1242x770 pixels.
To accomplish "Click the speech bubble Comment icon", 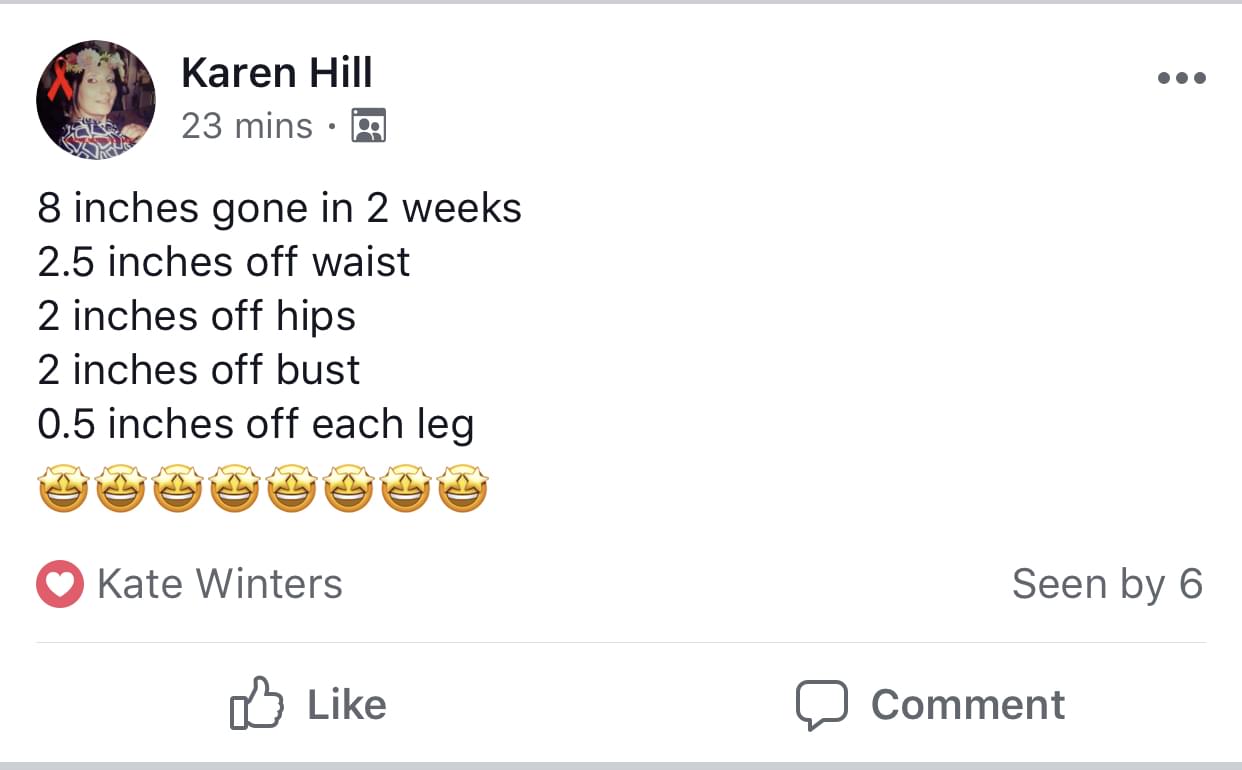I will point(821,705).
